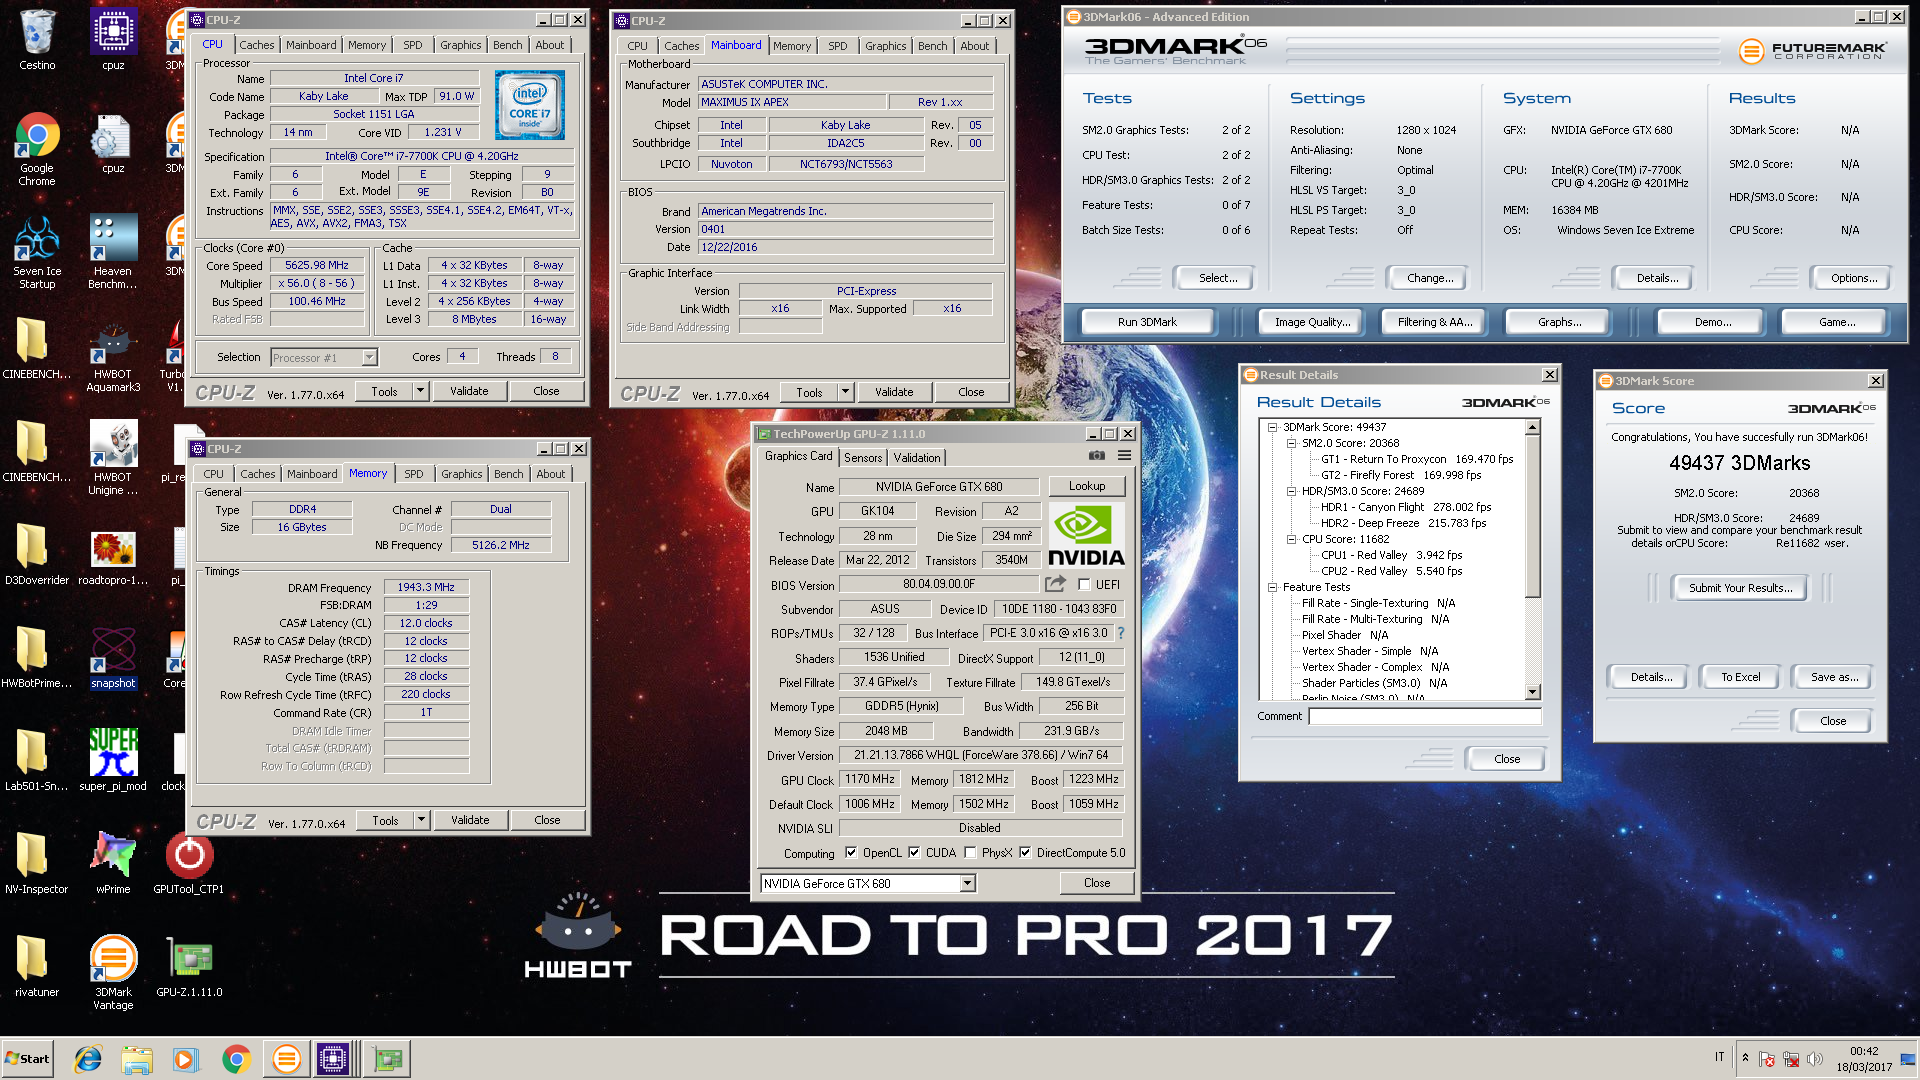
Task: Click the clock in the system tray
Action: (1863, 1059)
